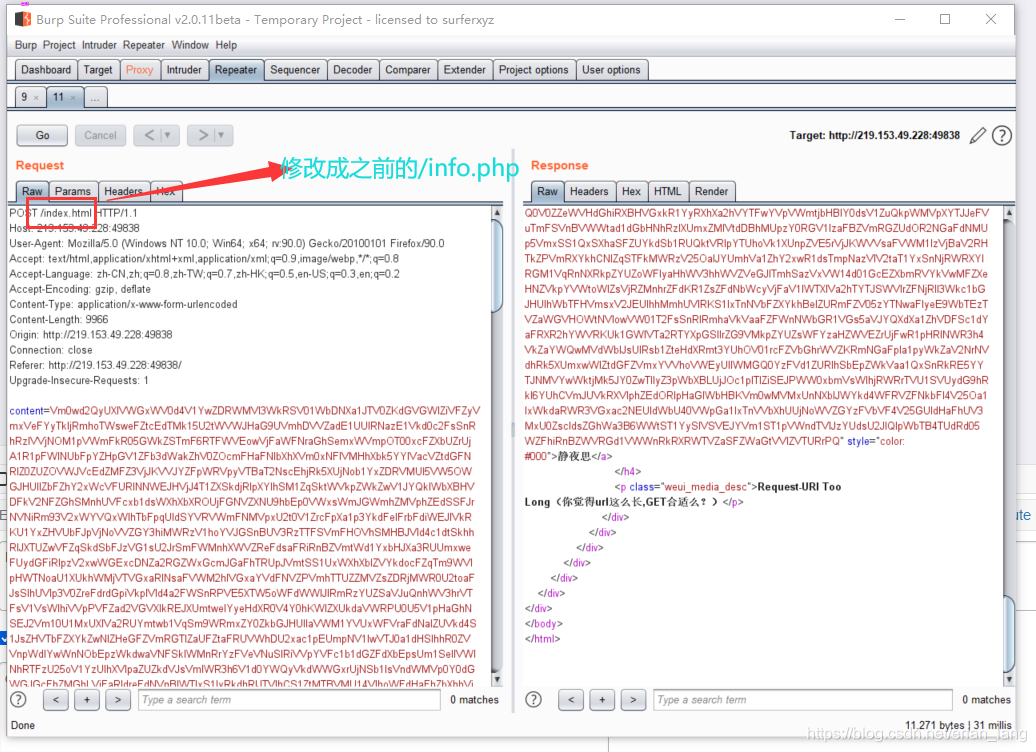Open forward history dropdown arrow
Image resolution: width=1036 pixels, height=752 pixels.
221,135
